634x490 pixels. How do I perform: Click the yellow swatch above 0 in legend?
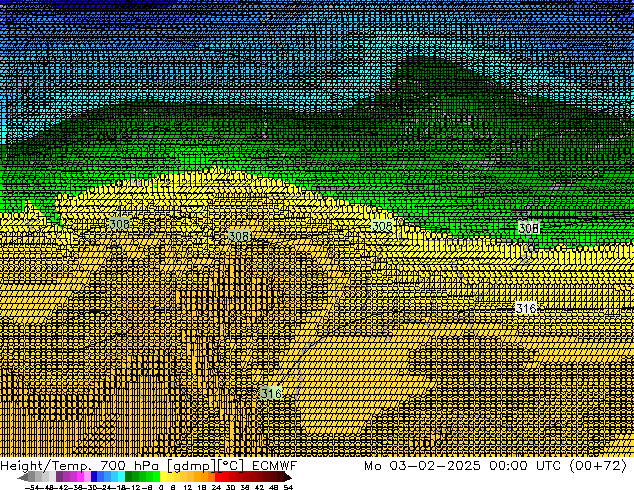click(164, 476)
